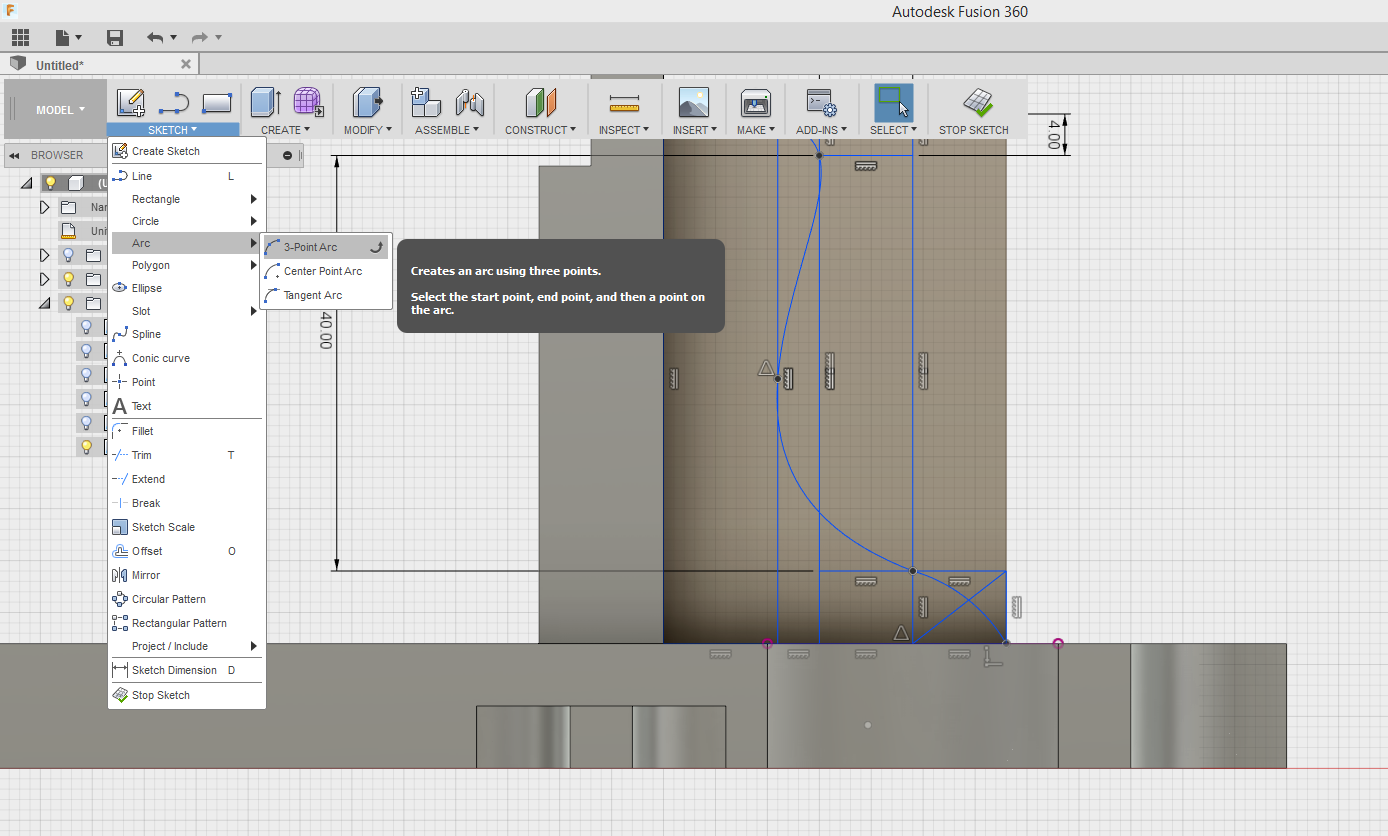Image resolution: width=1388 pixels, height=836 pixels.
Task: Click the Select tool icon
Action: (x=893, y=102)
